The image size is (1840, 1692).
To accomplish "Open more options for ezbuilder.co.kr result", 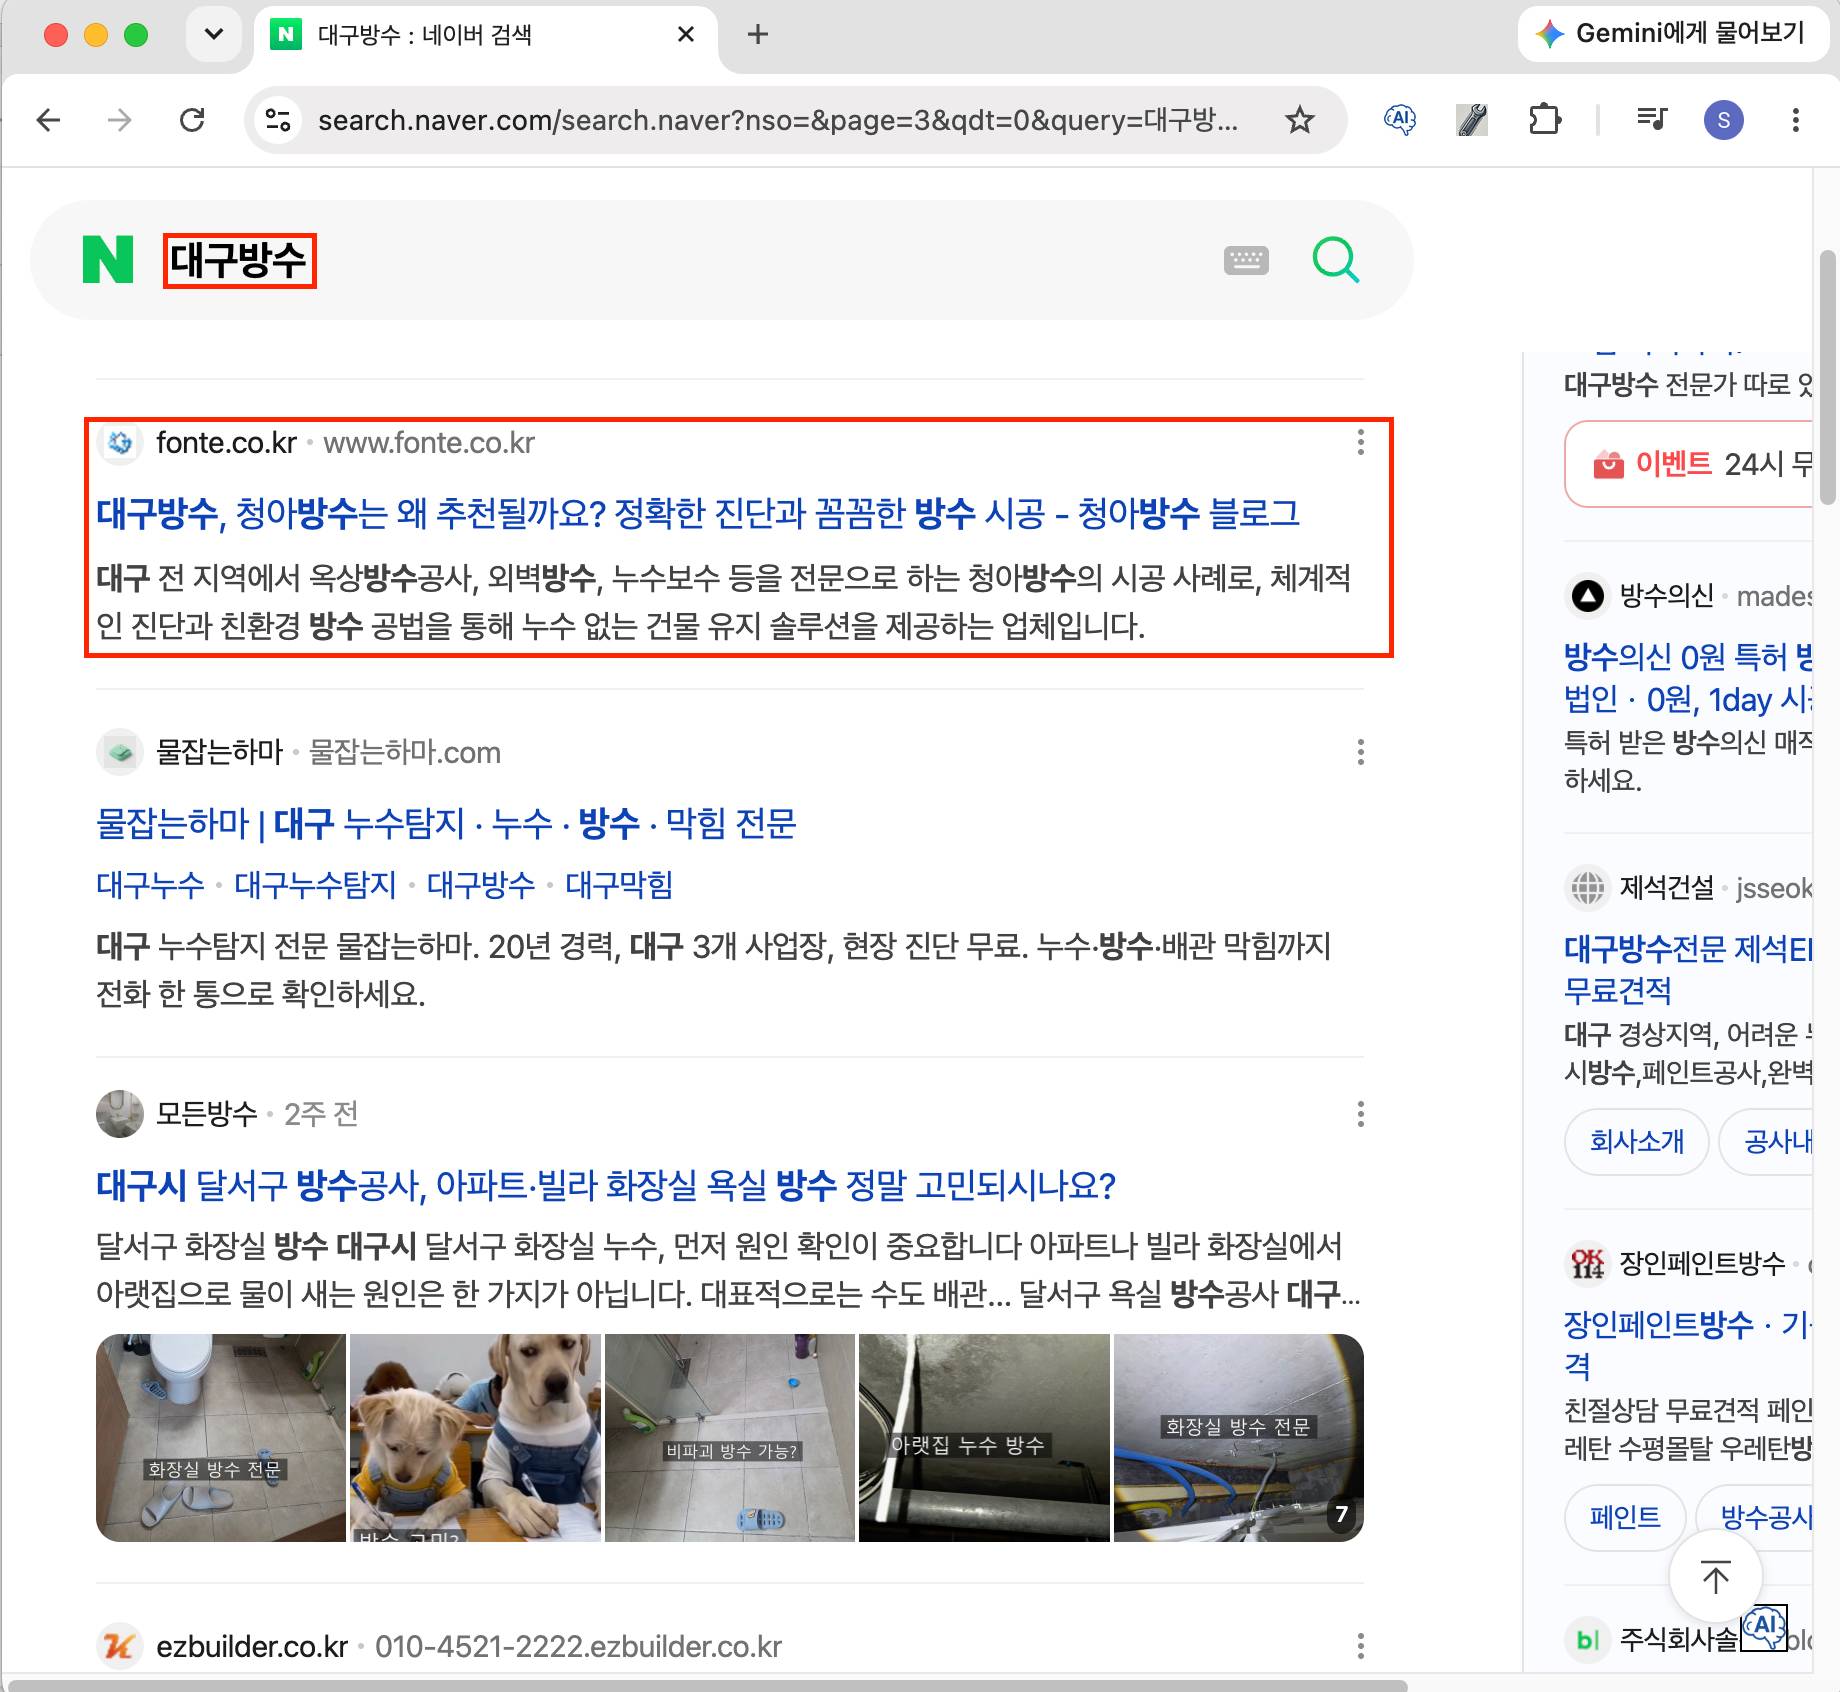I will click(1360, 1646).
